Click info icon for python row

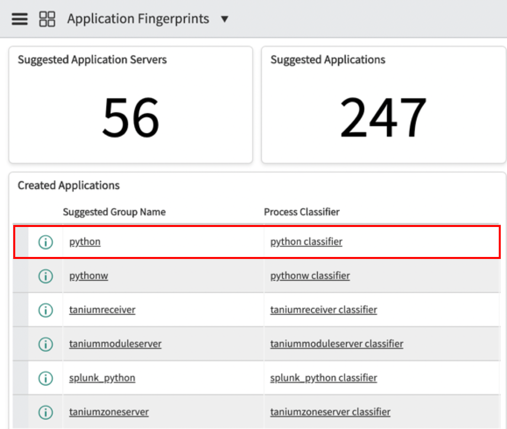(46, 242)
